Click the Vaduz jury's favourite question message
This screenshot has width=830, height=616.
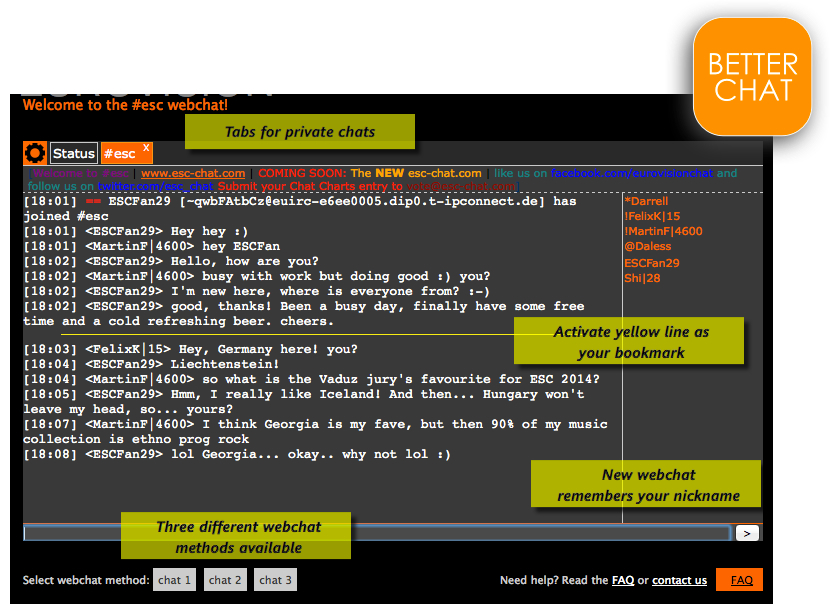coord(311,379)
